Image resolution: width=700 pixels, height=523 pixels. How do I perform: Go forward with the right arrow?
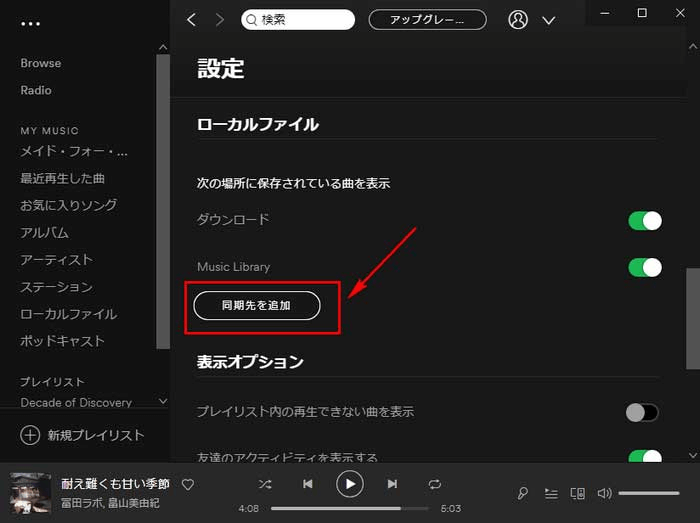click(219, 20)
